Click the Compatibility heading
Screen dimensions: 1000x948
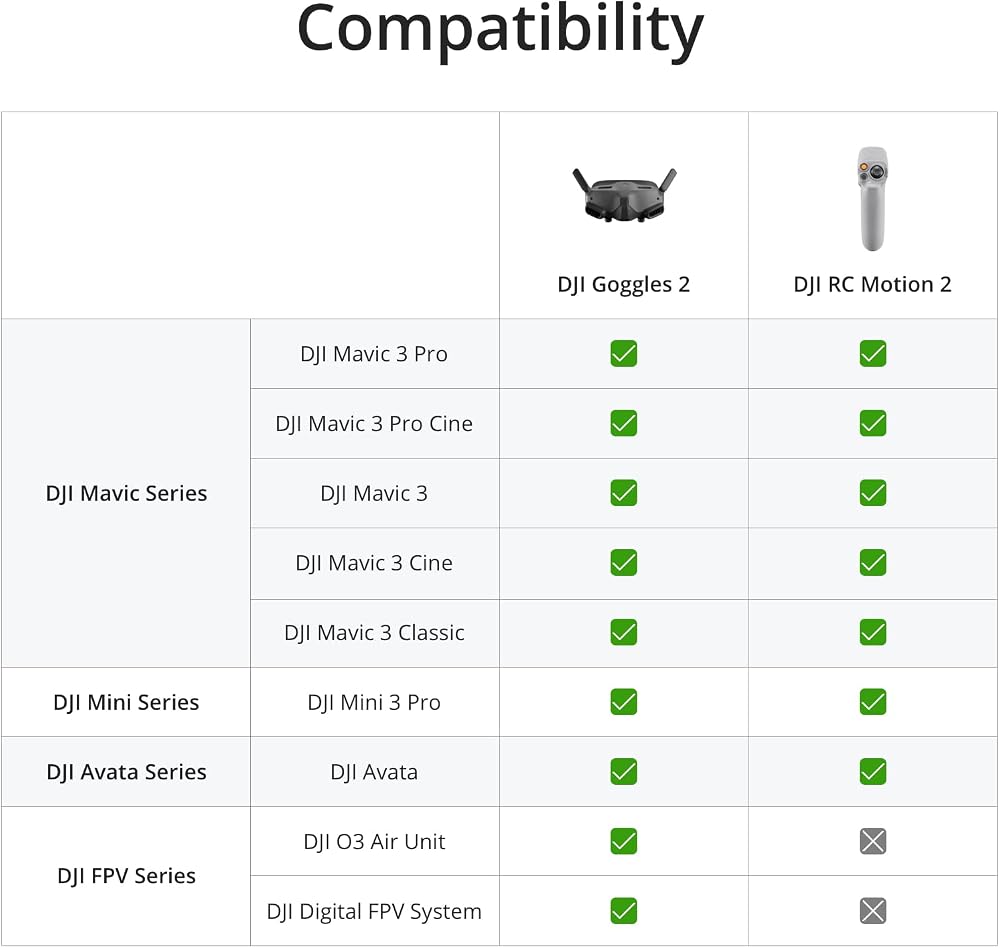coord(501,30)
